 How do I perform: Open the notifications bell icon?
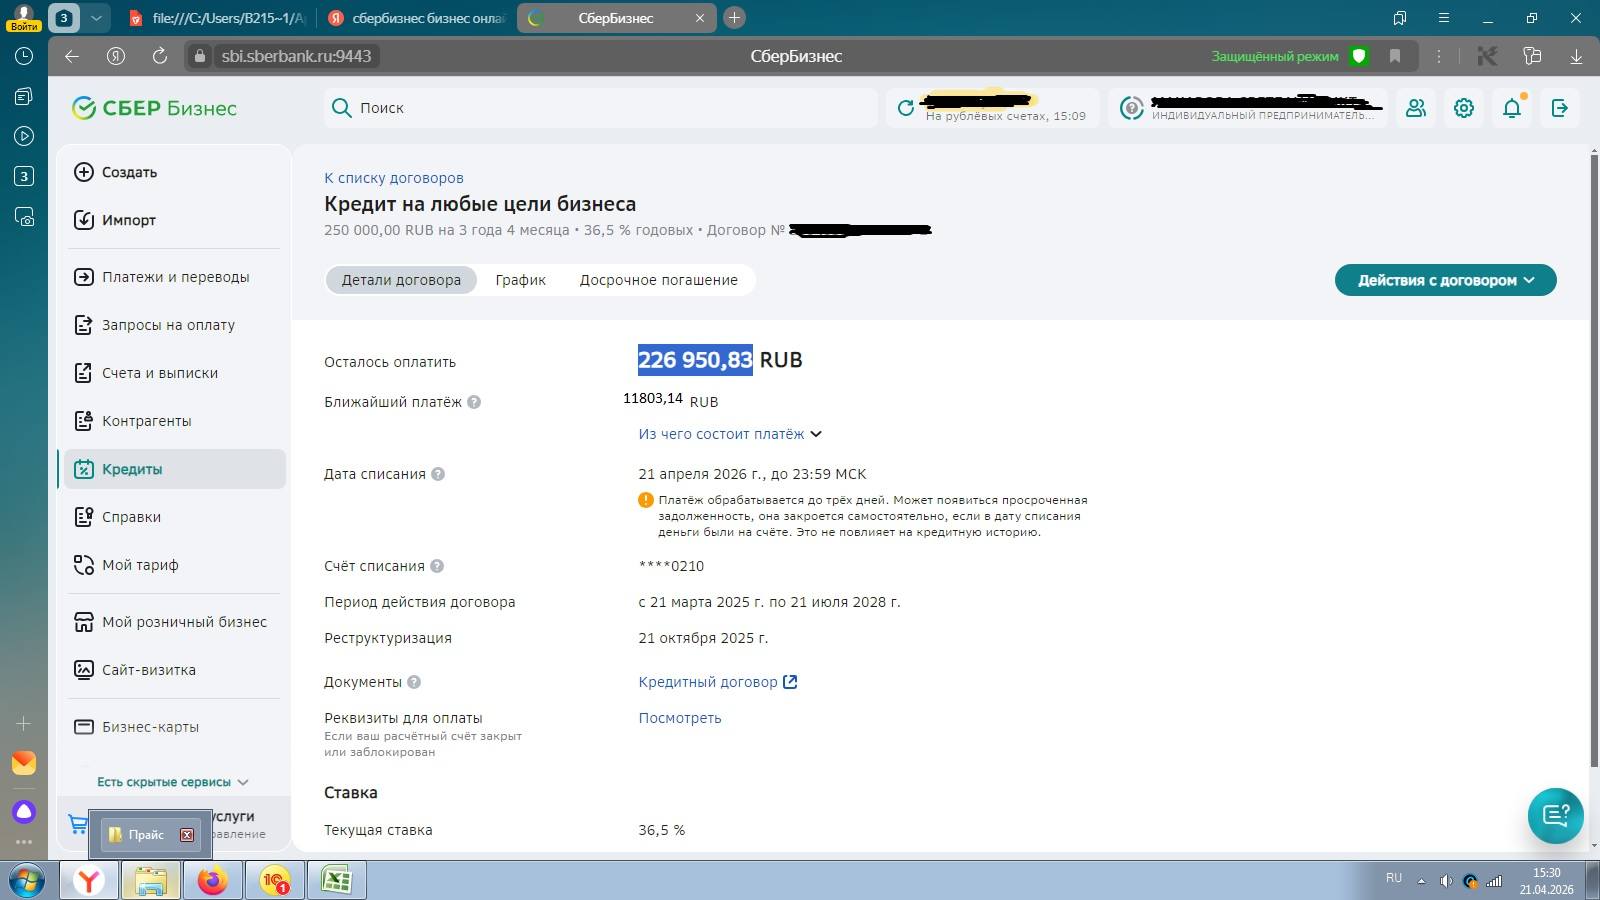tap(1512, 108)
